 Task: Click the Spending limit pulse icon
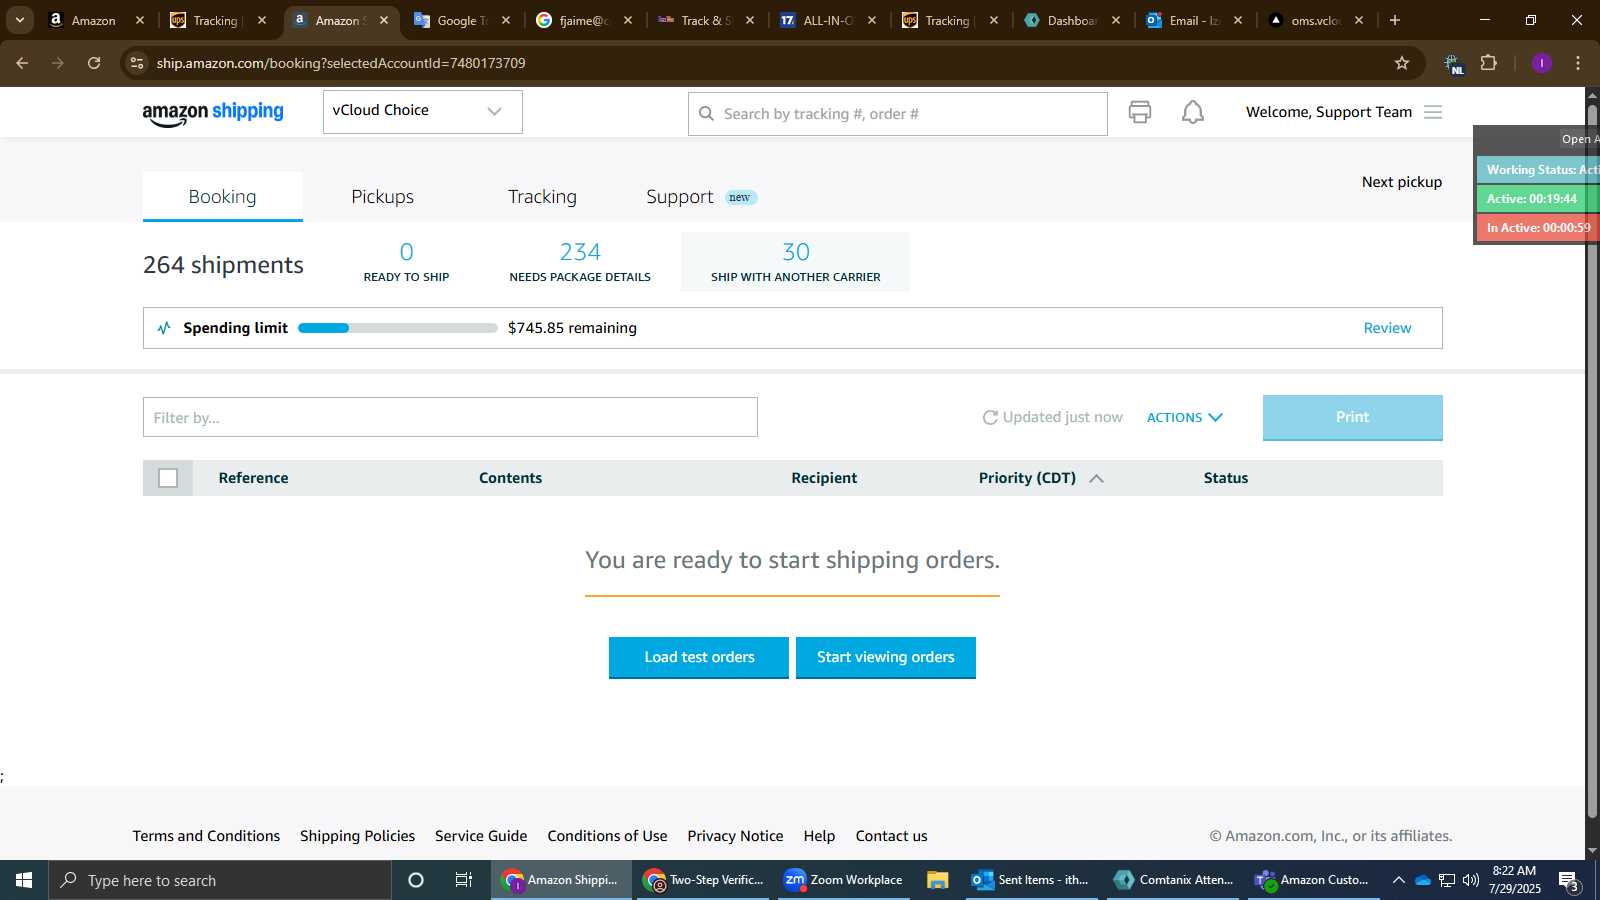pyautogui.click(x=164, y=328)
